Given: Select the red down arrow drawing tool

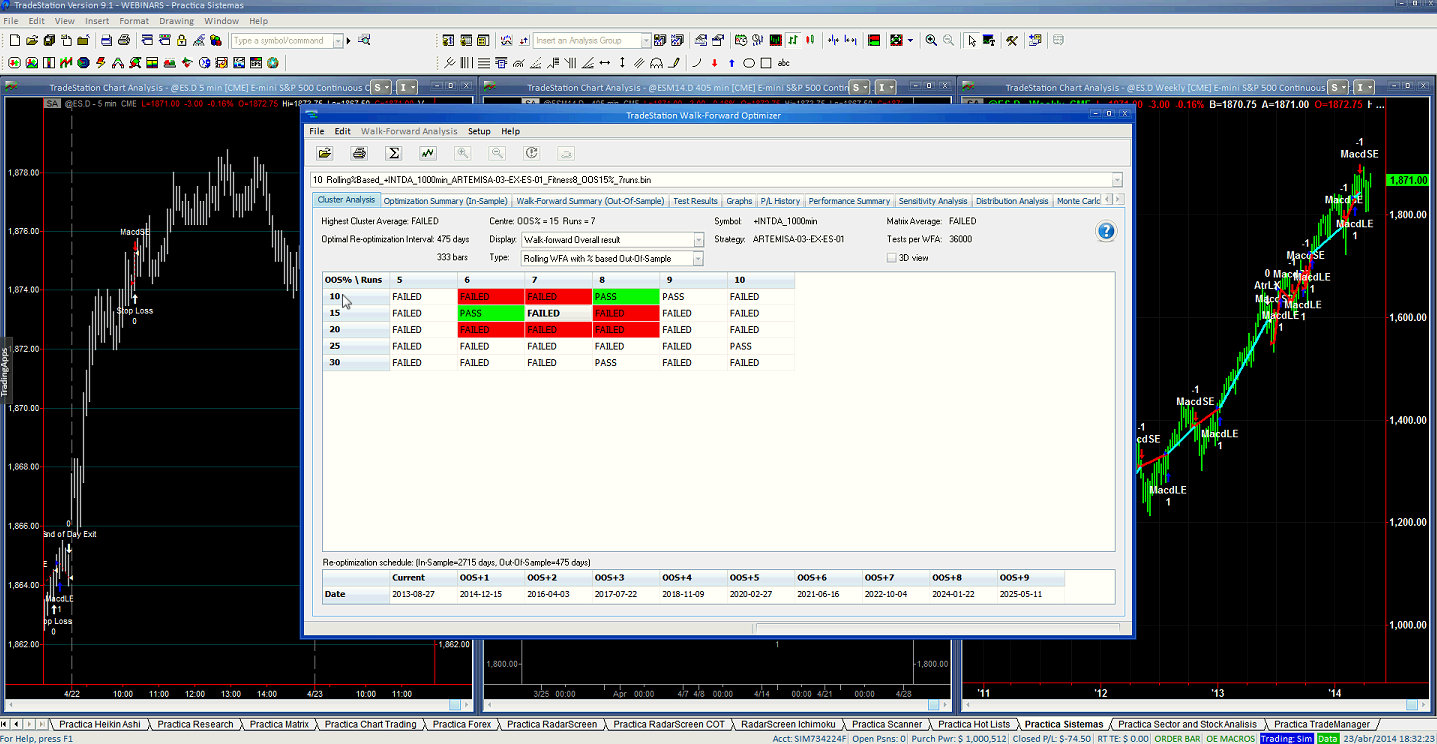Looking at the screenshot, I should [714, 62].
